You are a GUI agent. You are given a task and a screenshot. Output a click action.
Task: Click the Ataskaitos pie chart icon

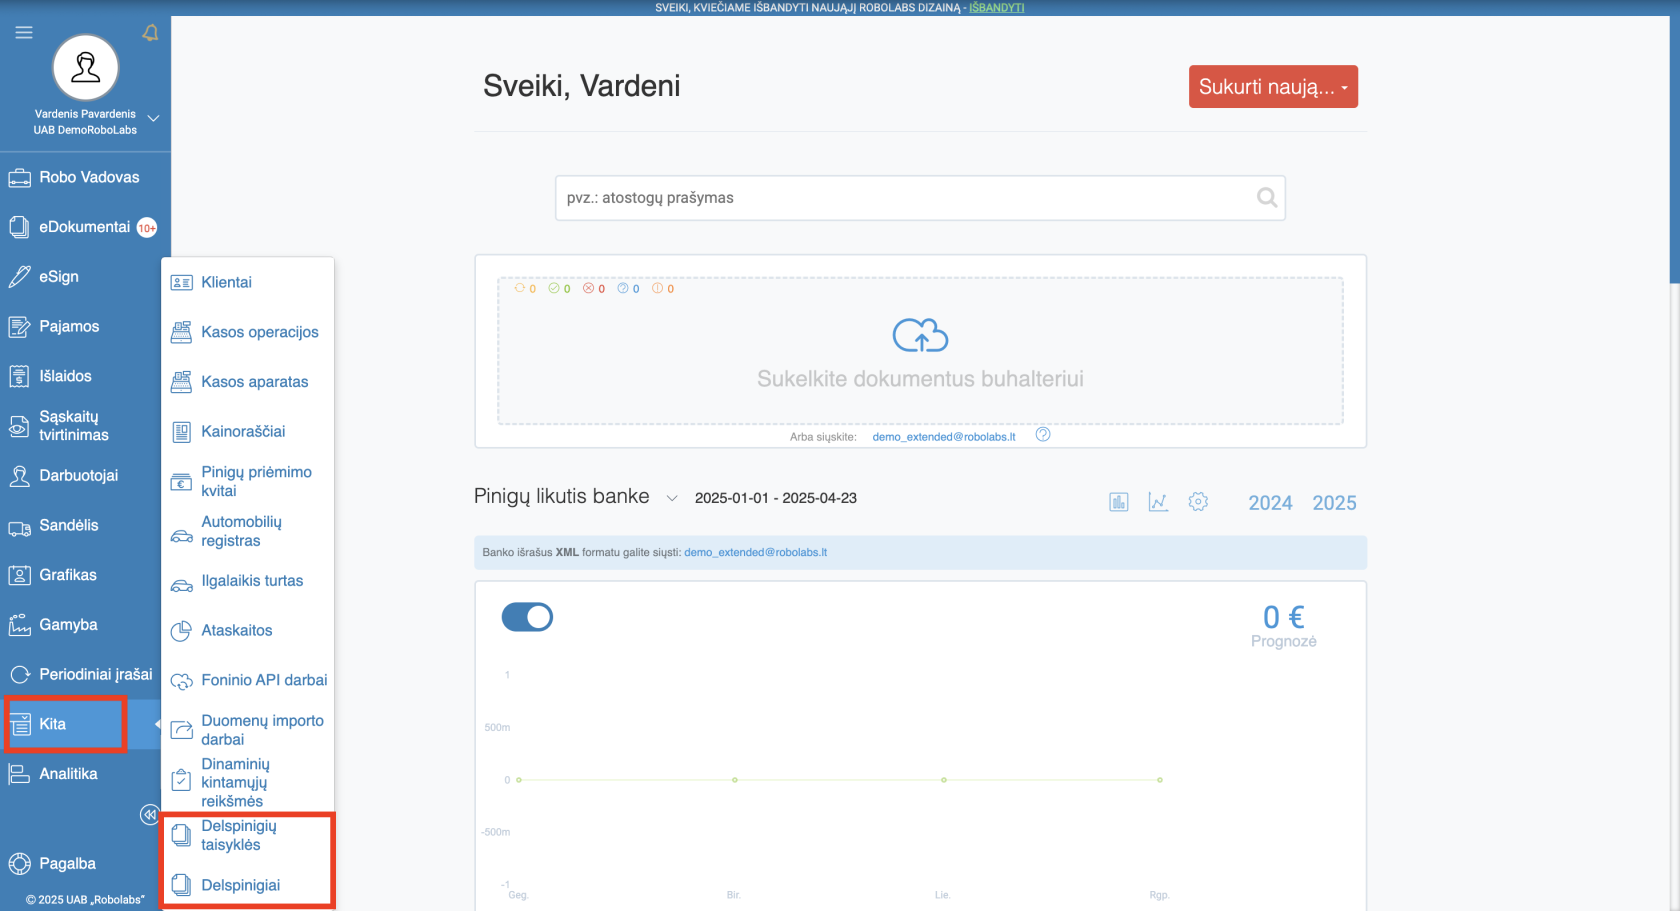click(181, 631)
